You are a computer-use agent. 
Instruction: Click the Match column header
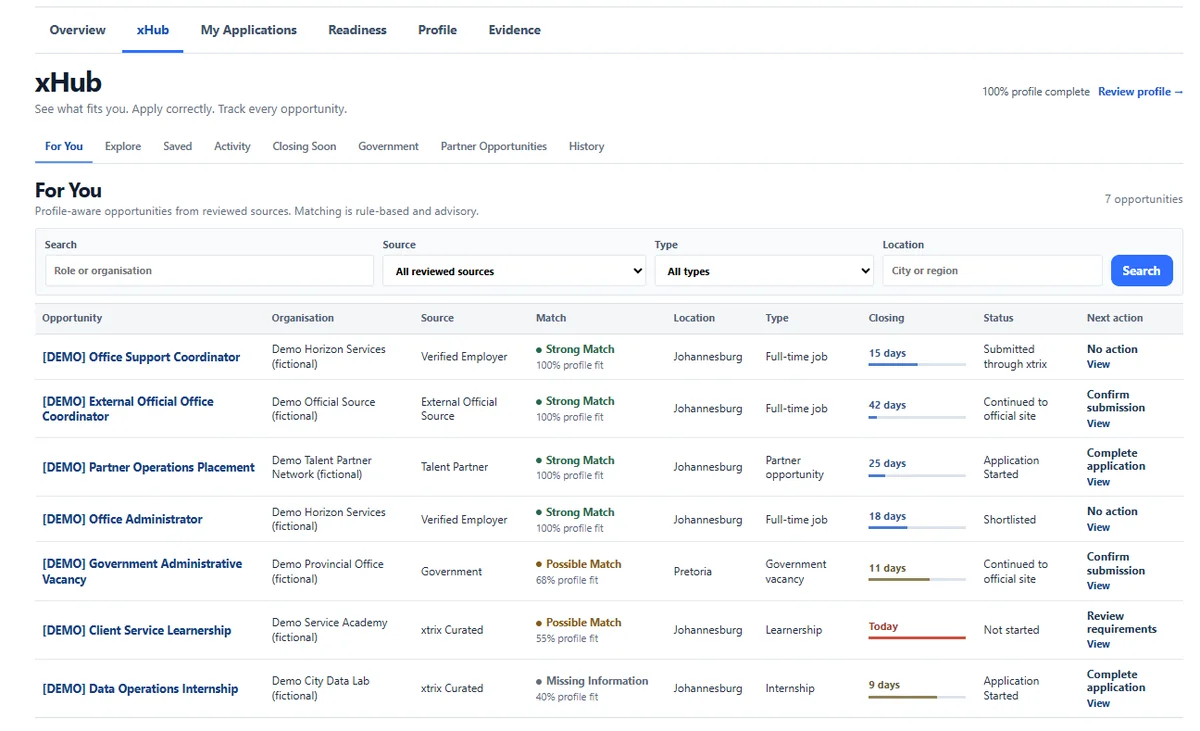[551, 318]
